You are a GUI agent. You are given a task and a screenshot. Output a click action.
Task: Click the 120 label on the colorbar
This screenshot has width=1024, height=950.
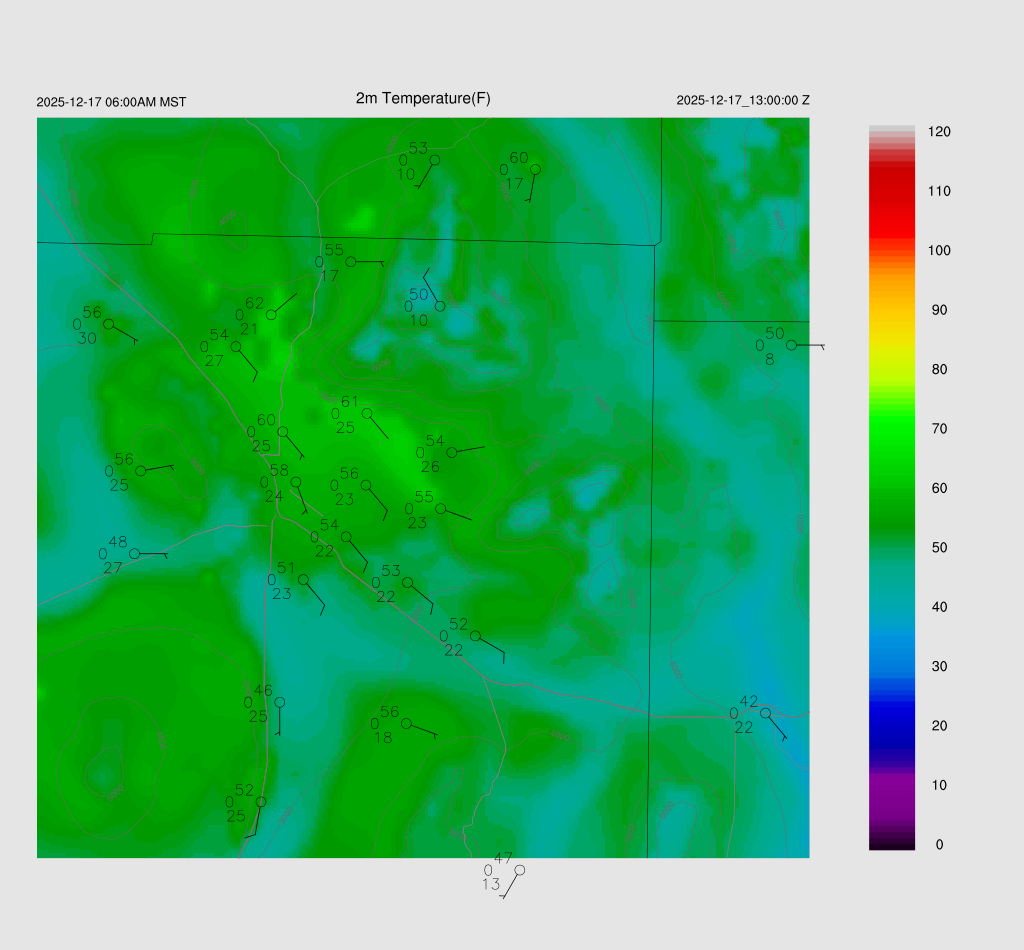[x=938, y=132]
